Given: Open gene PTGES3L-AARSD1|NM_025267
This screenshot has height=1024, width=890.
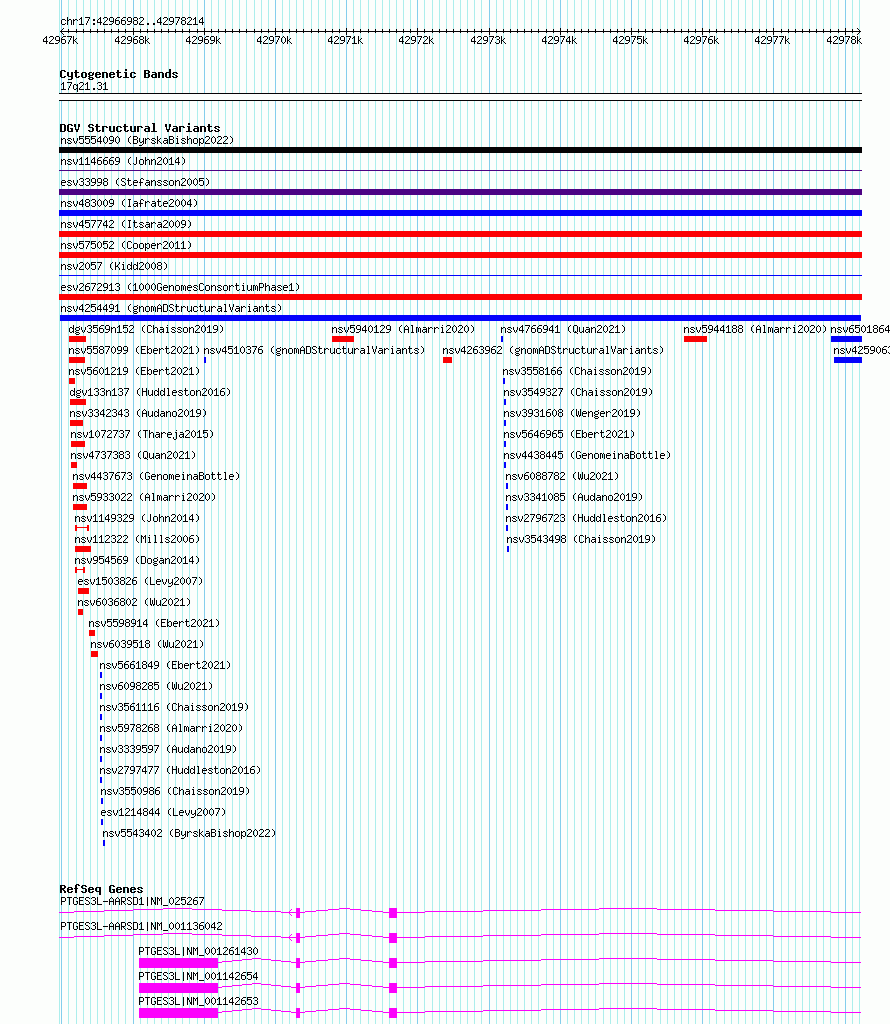Looking at the screenshot, I should coord(132,901).
